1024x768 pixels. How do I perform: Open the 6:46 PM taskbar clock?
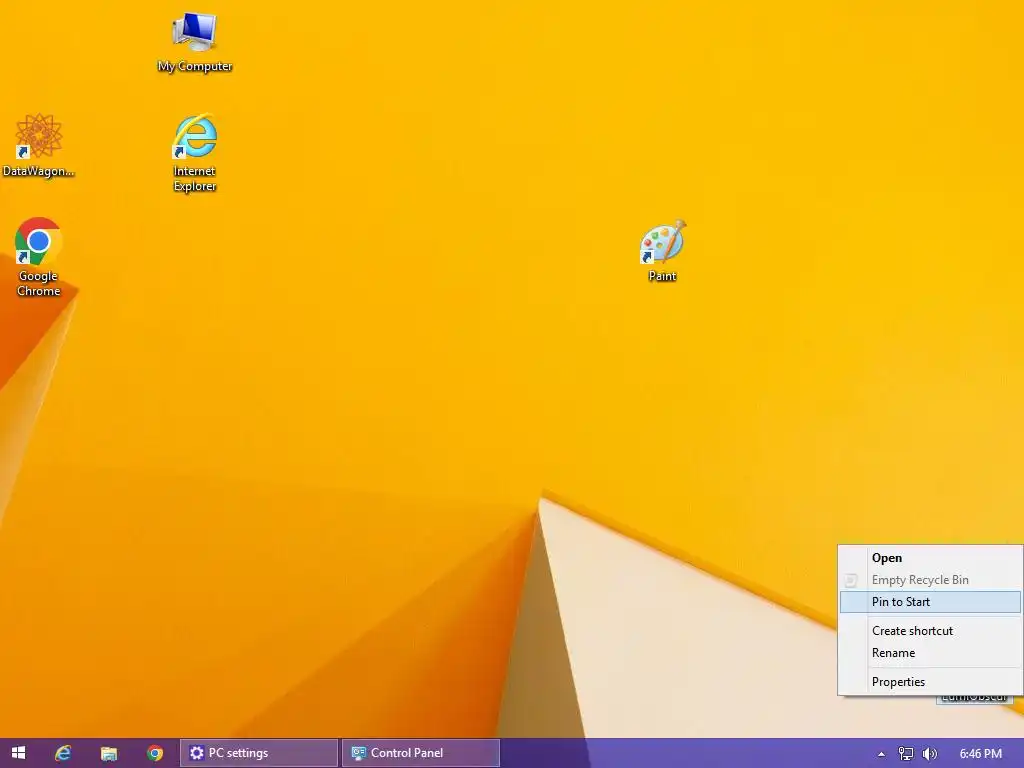coord(980,754)
